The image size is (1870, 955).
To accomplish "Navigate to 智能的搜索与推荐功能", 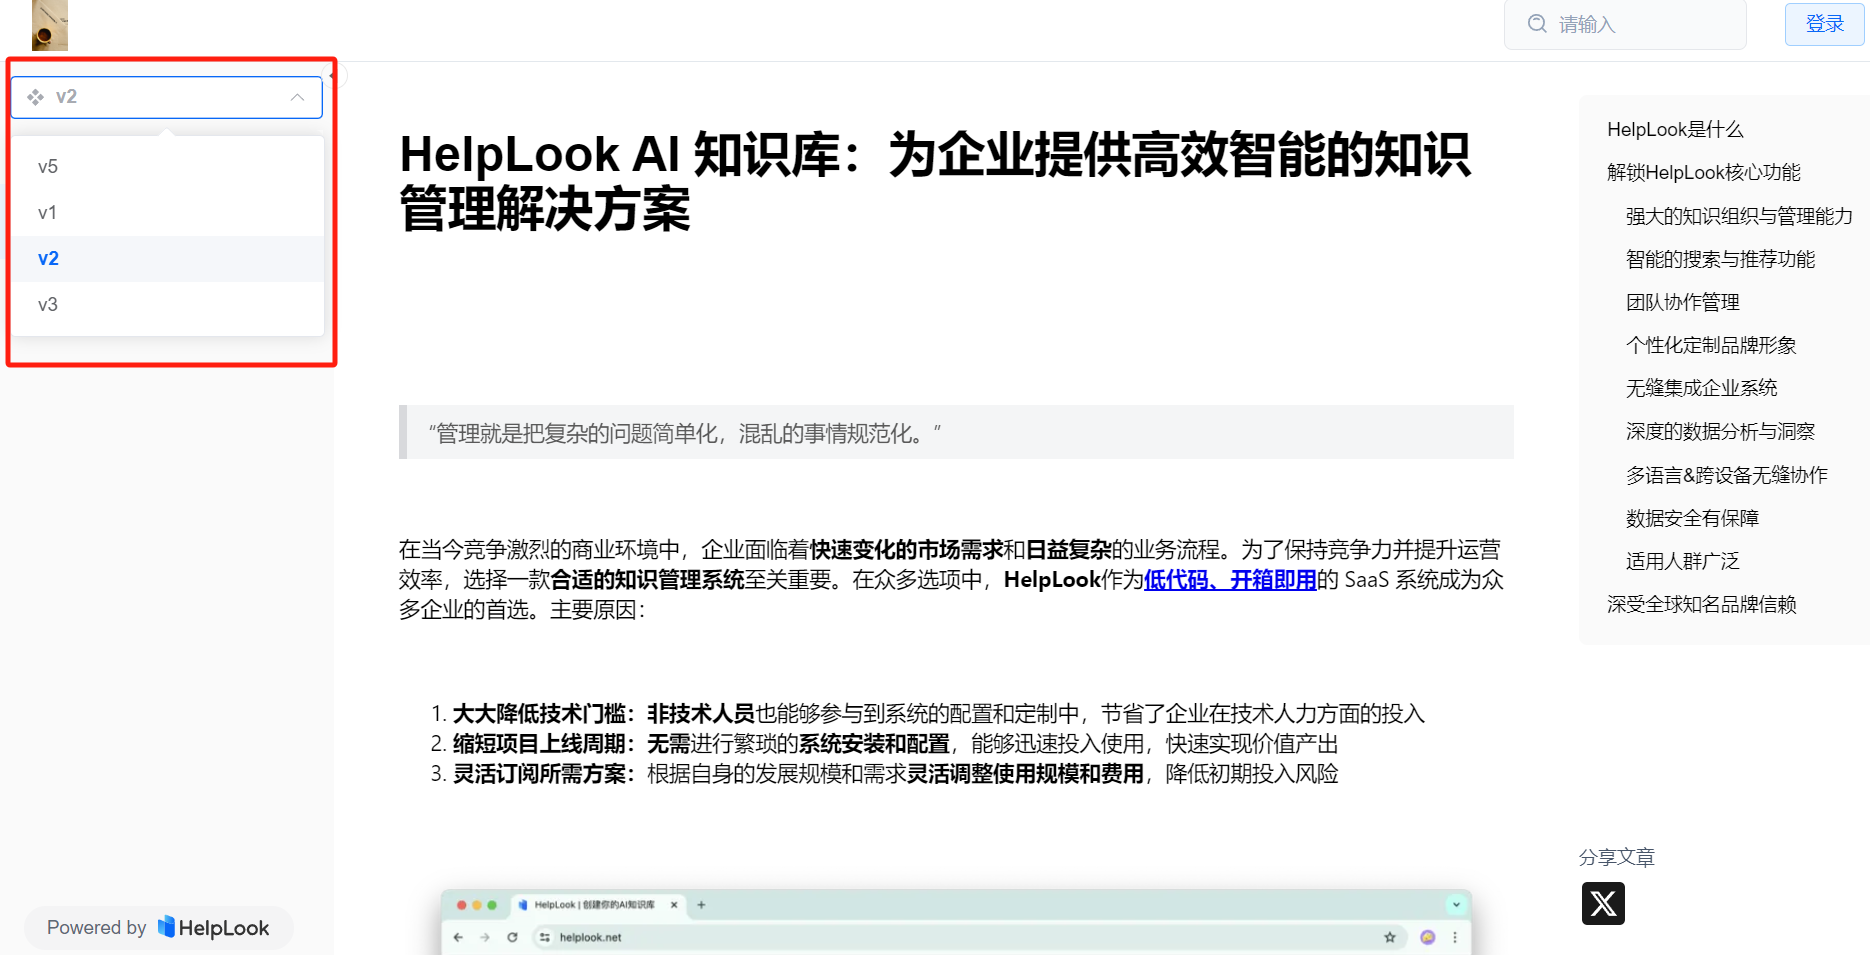I will point(1720,259).
